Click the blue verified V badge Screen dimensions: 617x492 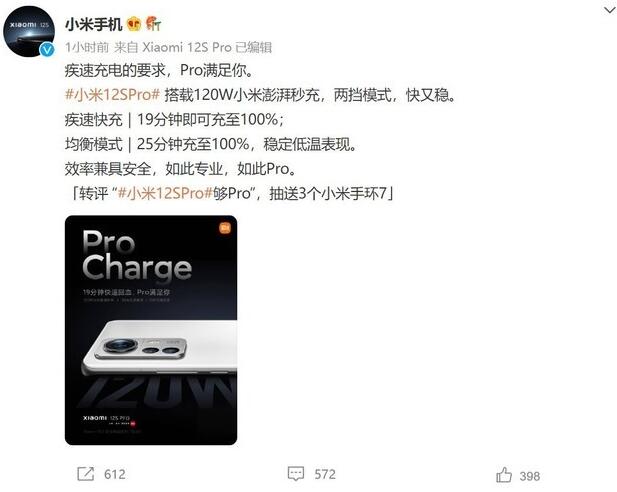click(47, 50)
